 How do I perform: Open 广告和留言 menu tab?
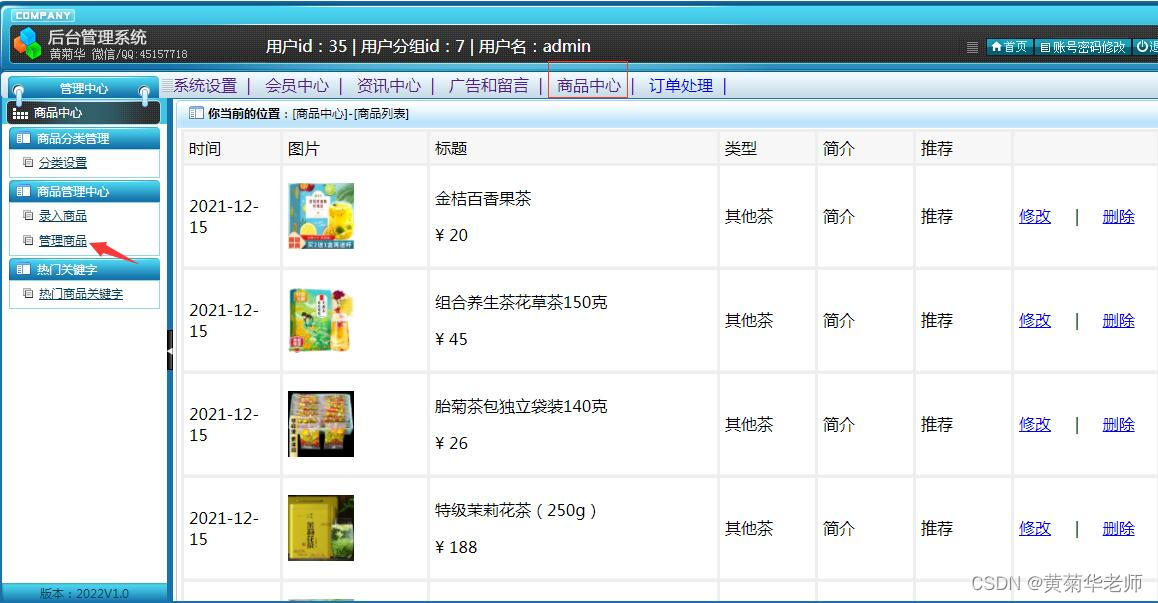(x=489, y=86)
